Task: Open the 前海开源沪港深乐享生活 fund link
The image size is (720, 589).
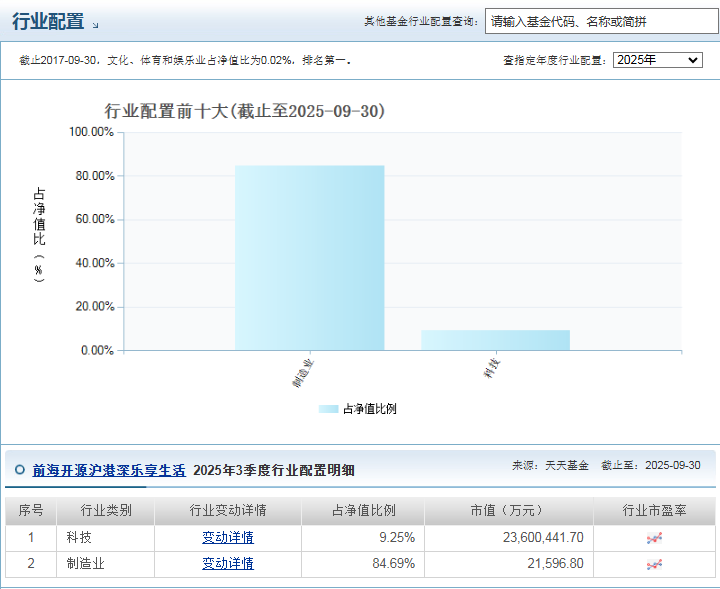Action: [109, 470]
